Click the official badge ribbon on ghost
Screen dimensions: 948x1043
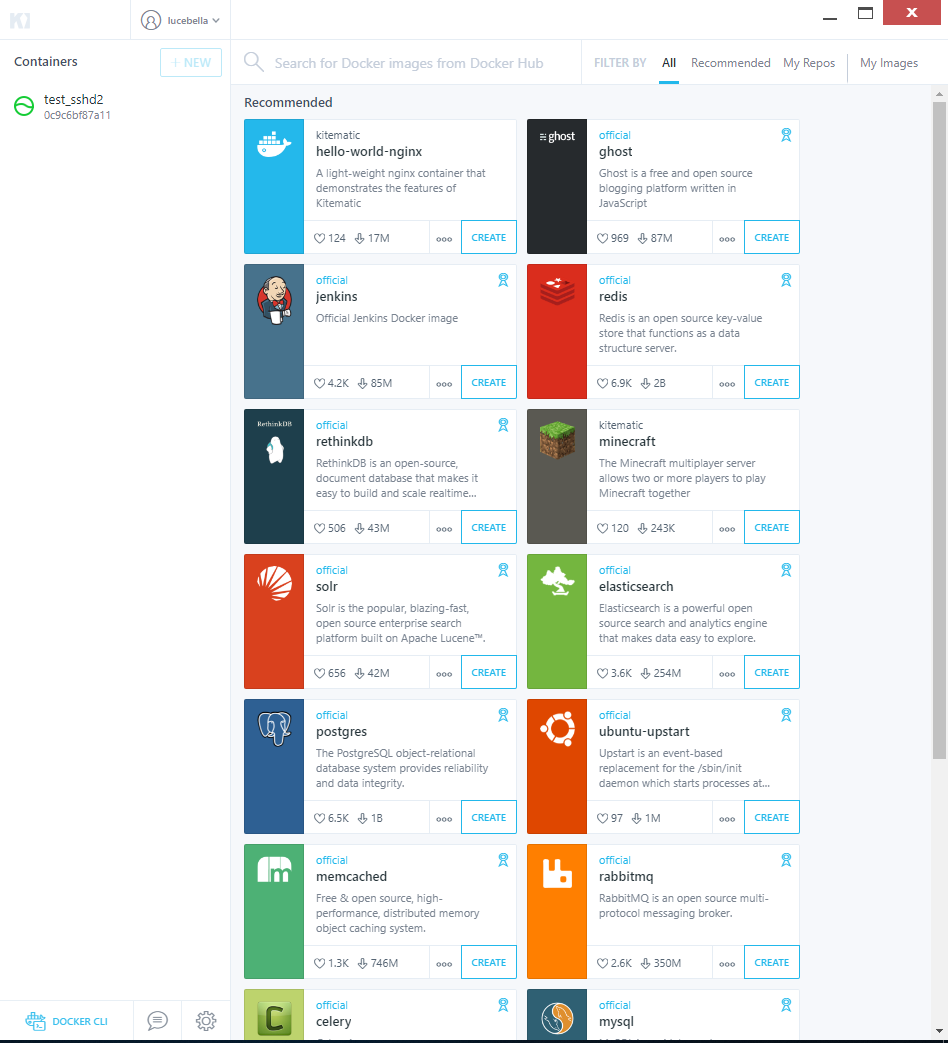coord(786,135)
